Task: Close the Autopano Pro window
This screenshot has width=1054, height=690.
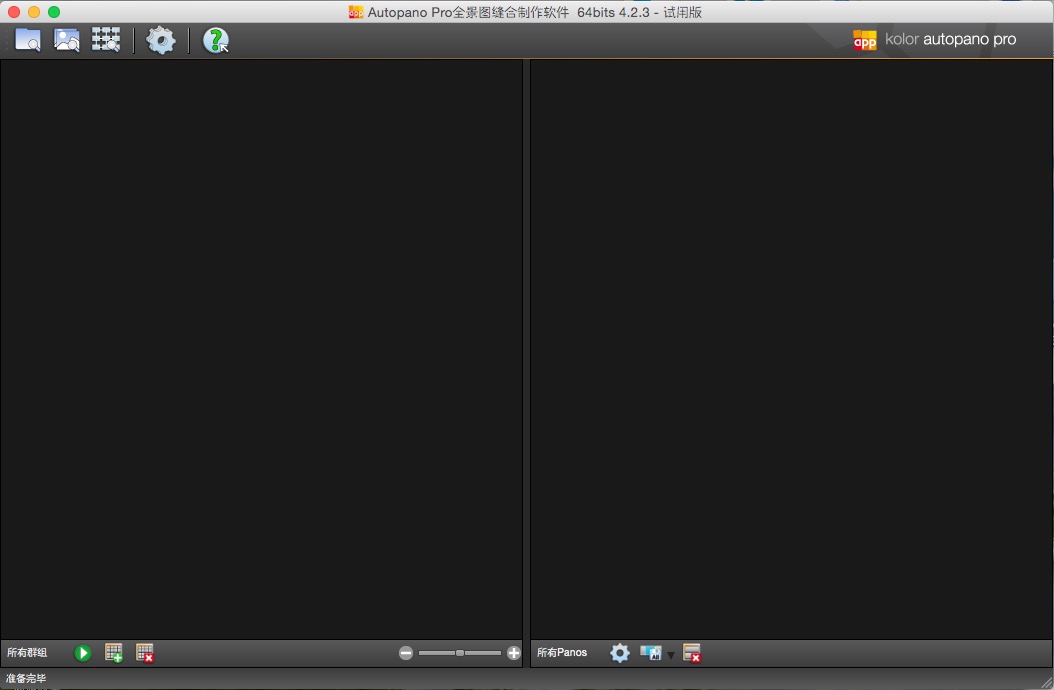Action: click(x=13, y=12)
